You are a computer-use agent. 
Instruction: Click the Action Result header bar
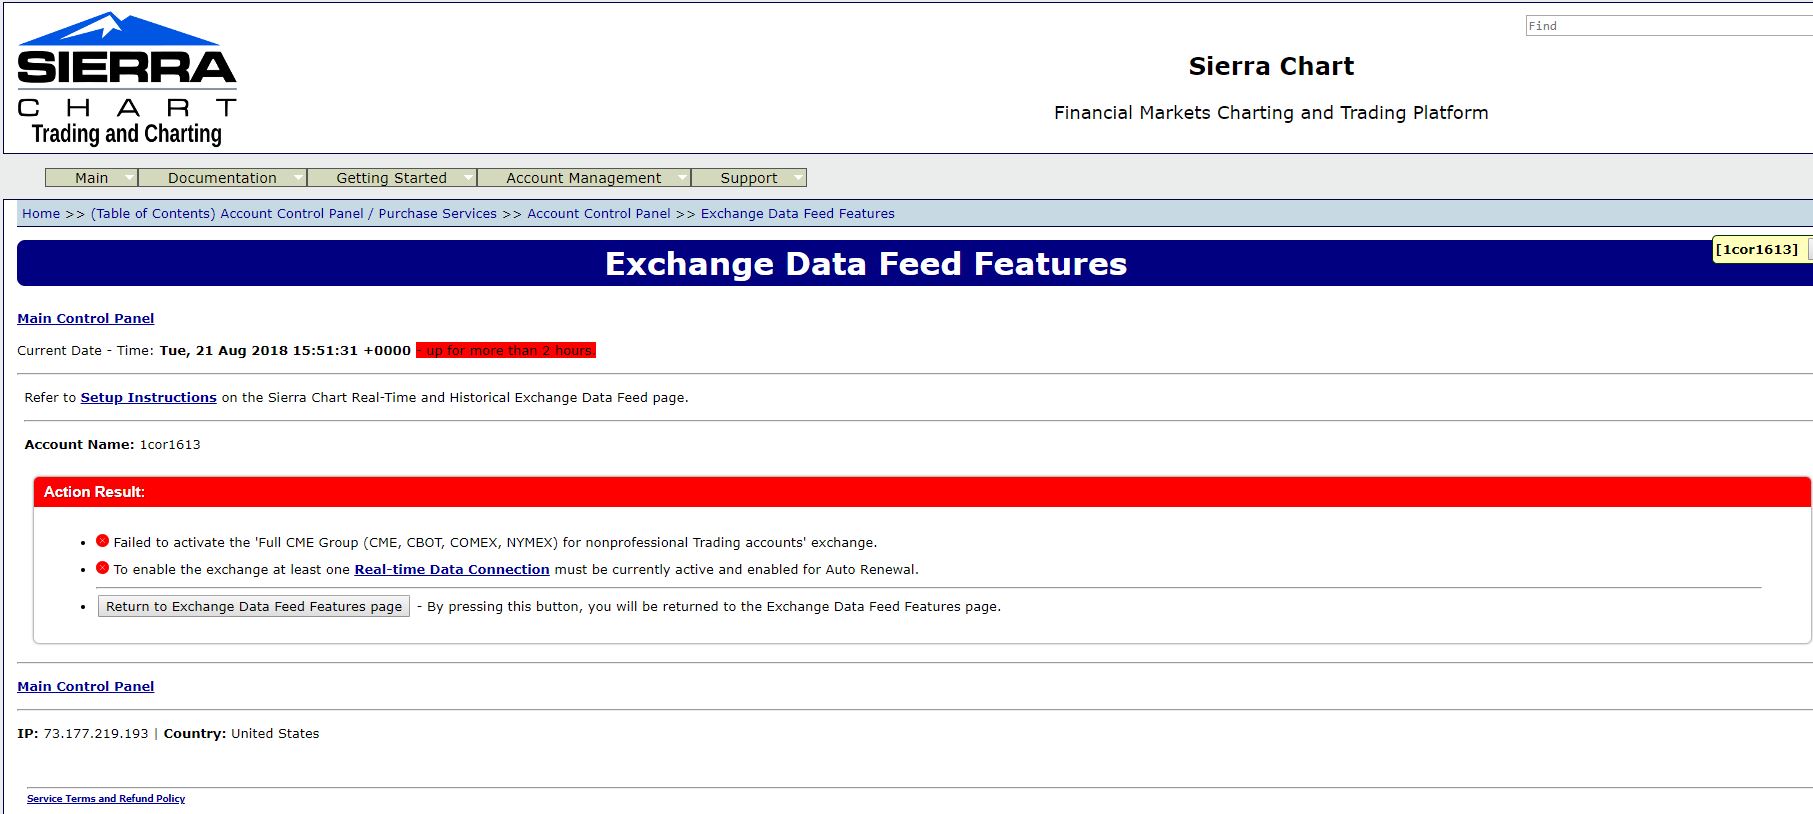coord(922,492)
